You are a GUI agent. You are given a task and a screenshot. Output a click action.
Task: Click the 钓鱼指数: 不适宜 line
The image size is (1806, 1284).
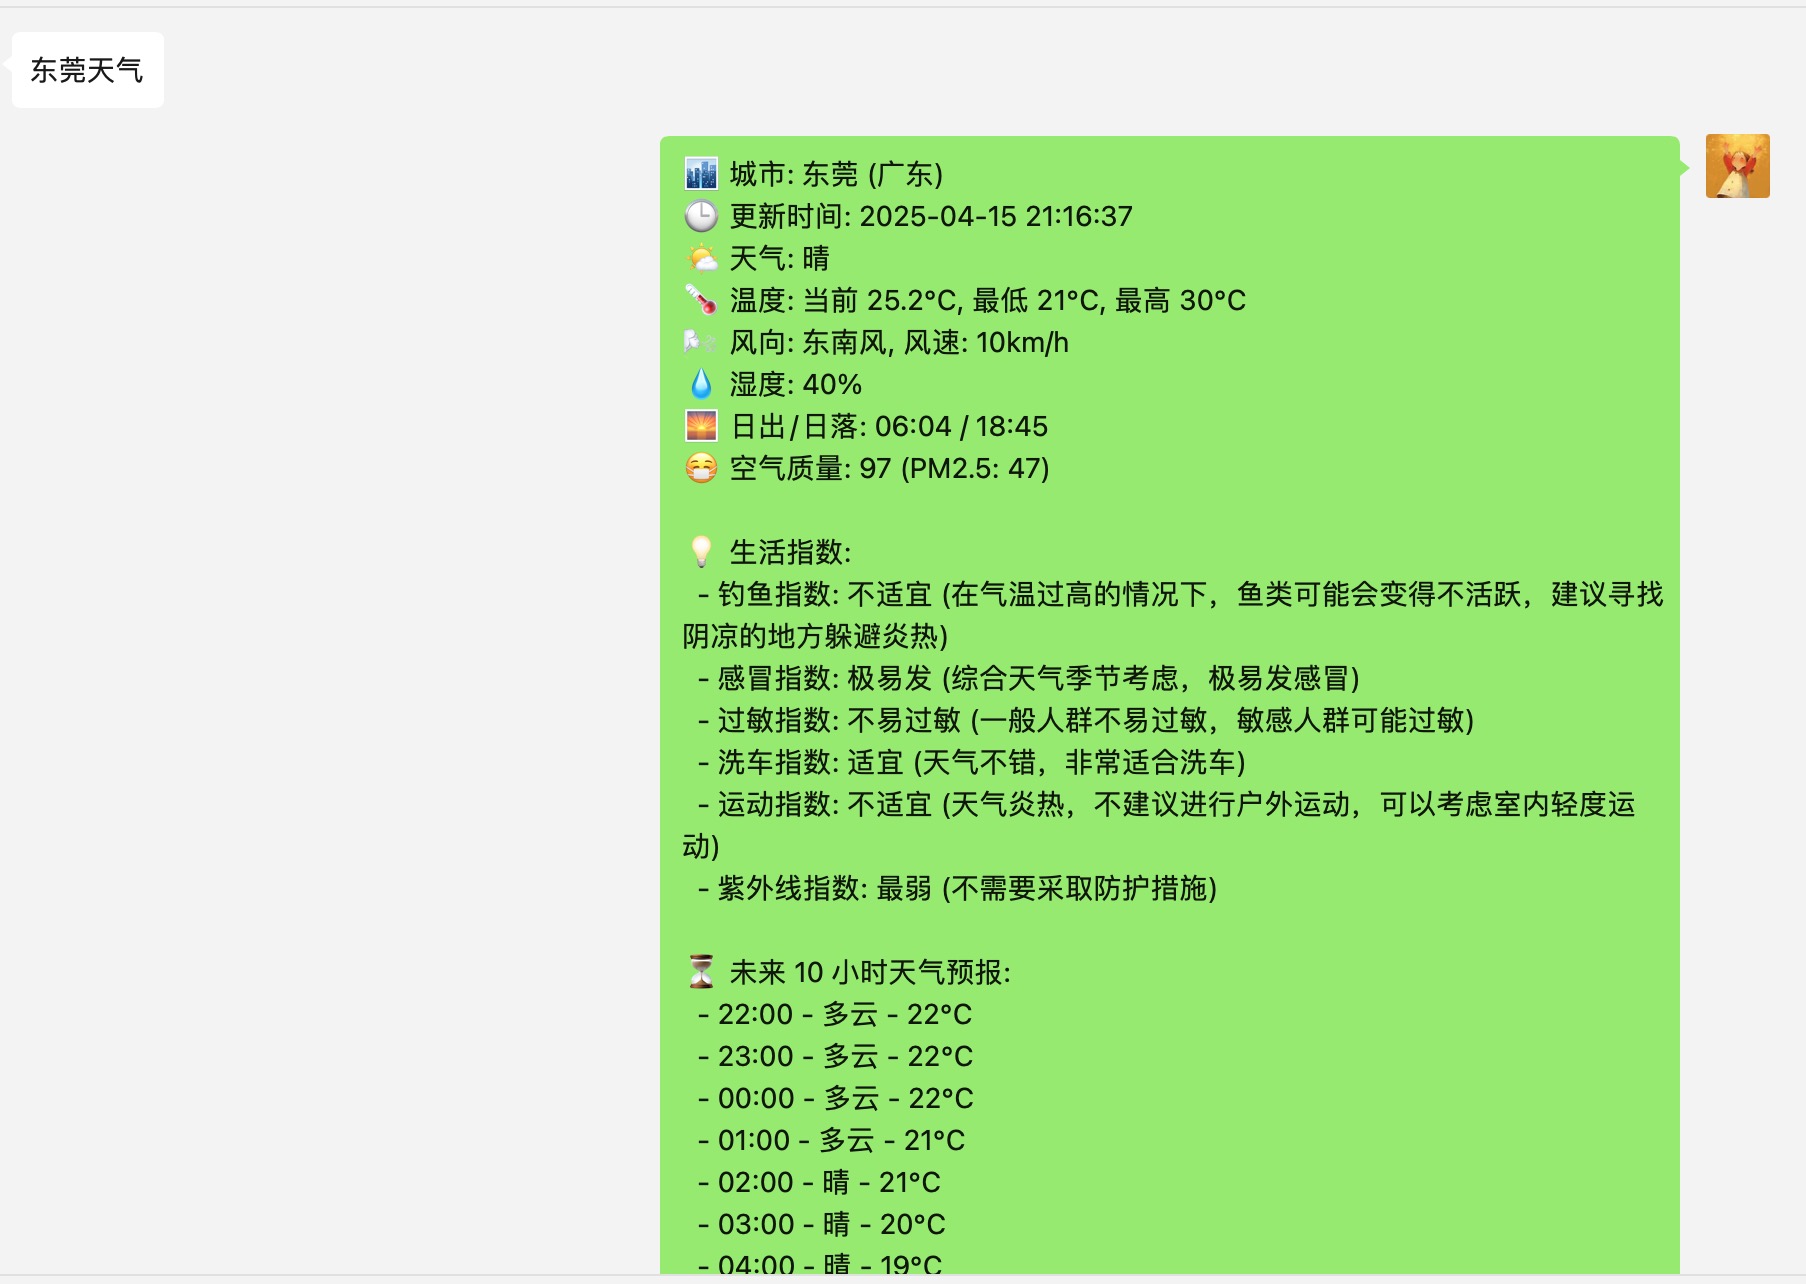(1172, 615)
